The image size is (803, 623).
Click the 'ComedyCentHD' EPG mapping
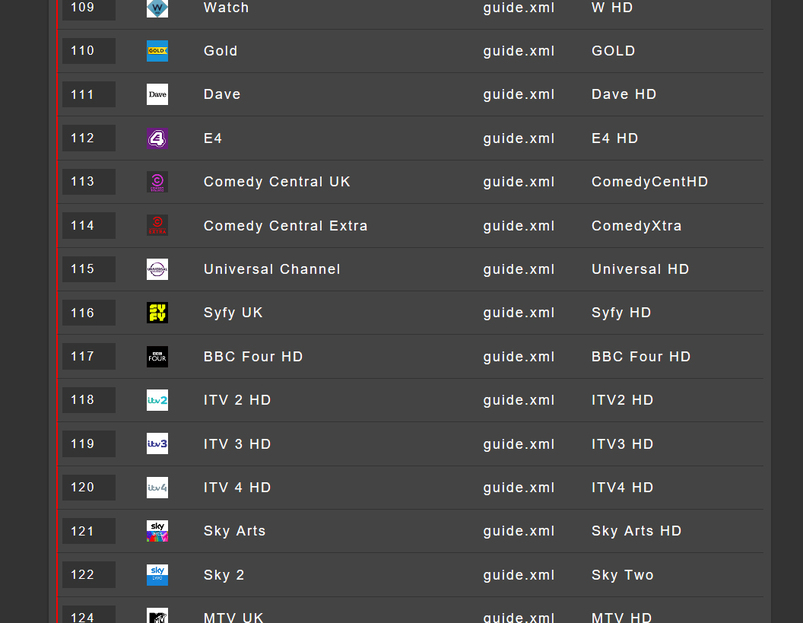click(649, 182)
